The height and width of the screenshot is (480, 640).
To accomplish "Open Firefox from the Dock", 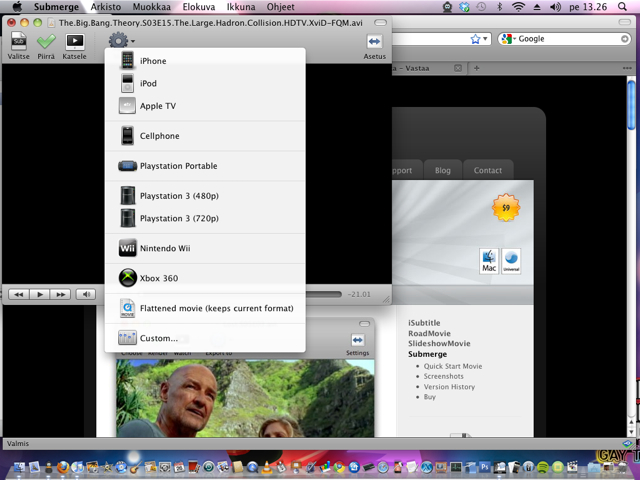I will [x=63, y=467].
